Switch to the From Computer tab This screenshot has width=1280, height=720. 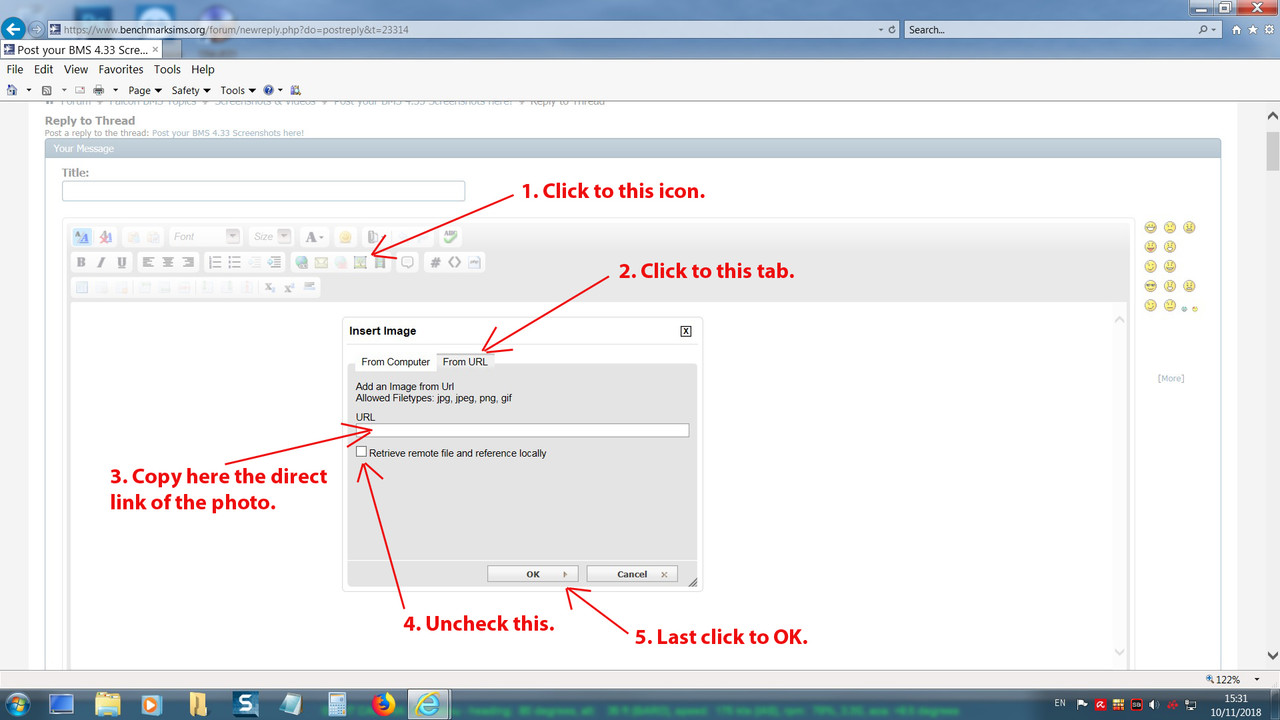coord(396,362)
